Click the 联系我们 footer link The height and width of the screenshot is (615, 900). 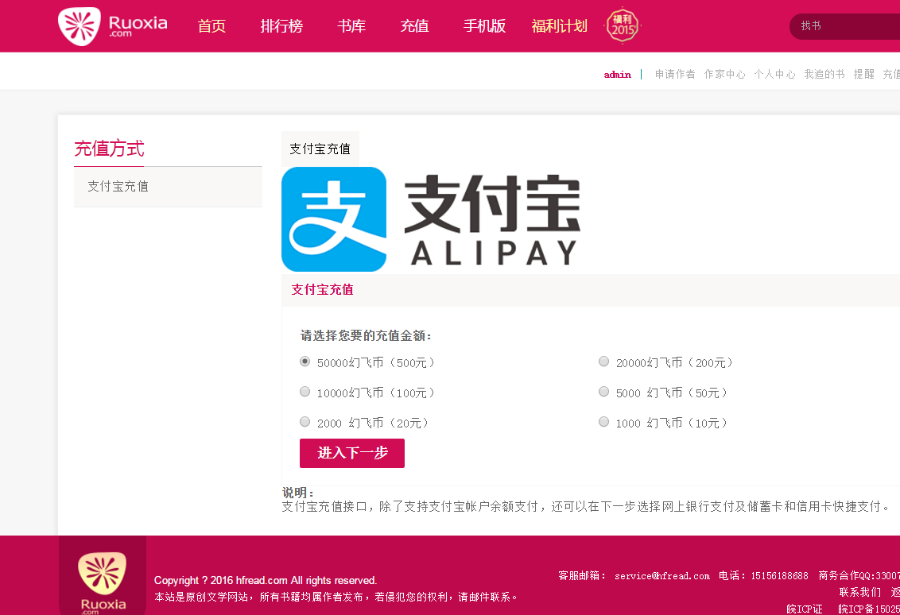pos(860,592)
